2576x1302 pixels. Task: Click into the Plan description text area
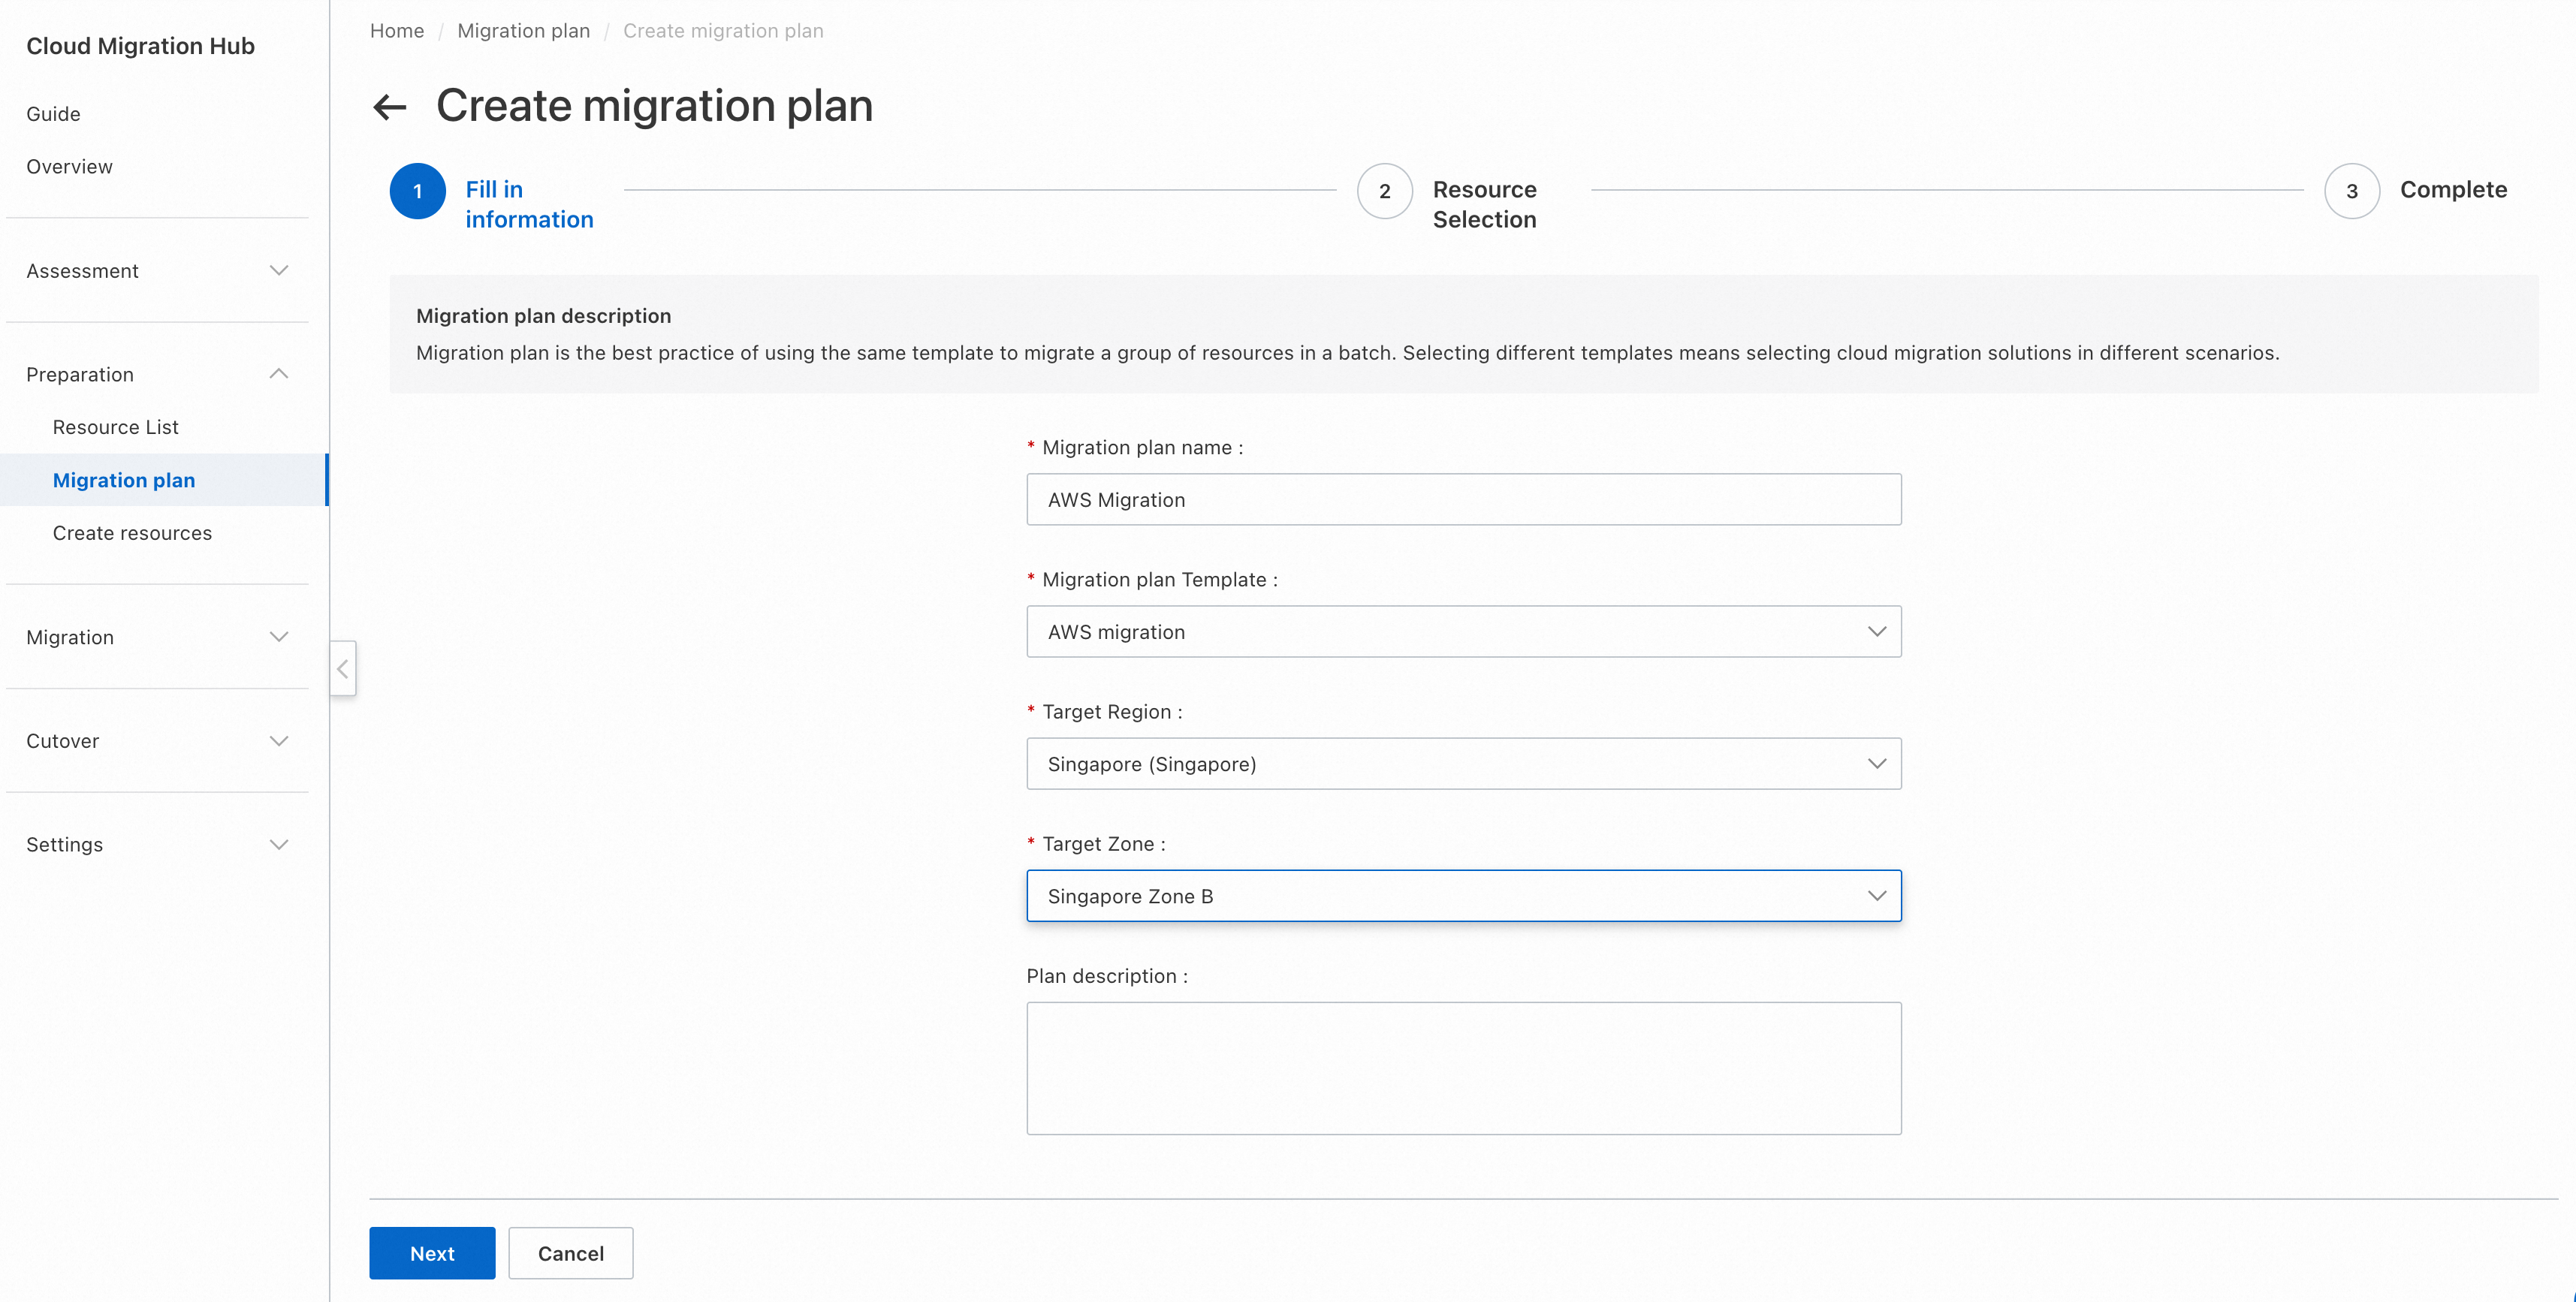coord(1463,1068)
